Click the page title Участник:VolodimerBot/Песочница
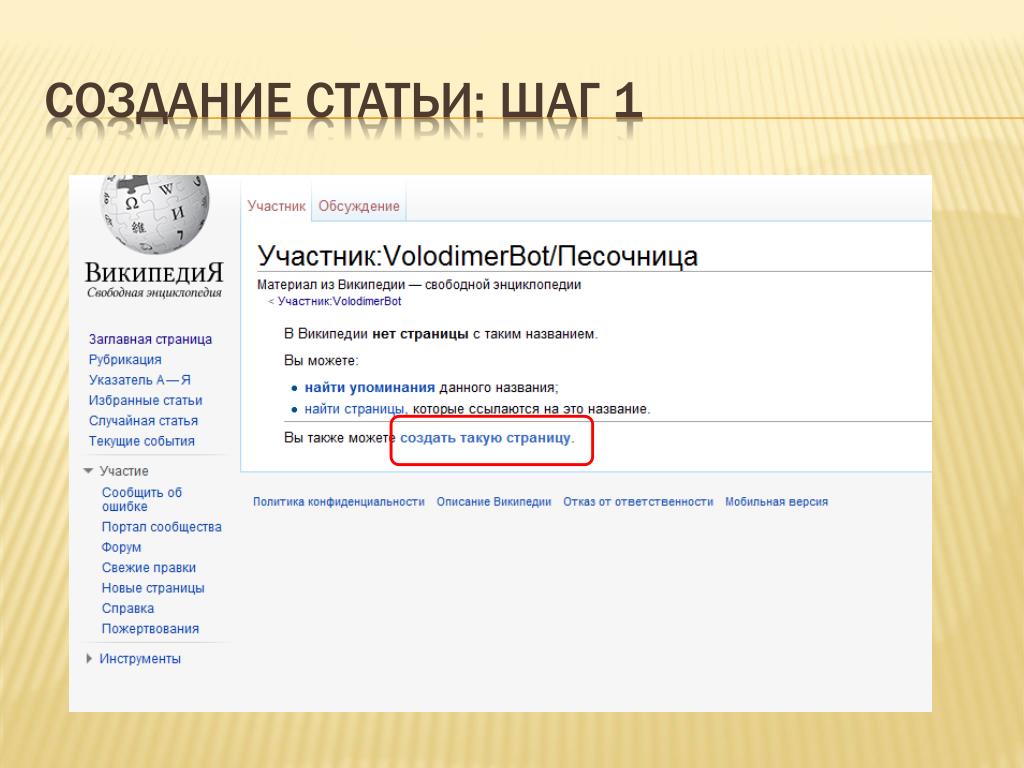The height and width of the screenshot is (768, 1024). coord(477,255)
